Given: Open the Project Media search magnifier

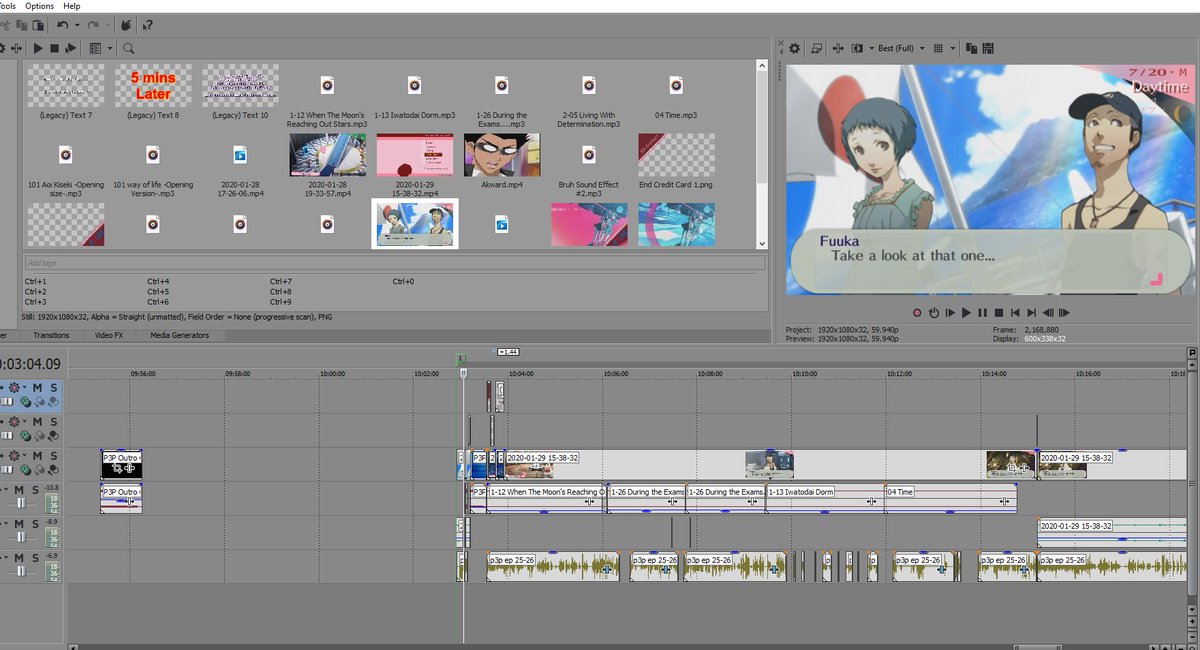Looking at the screenshot, I should [x=128, y=48].
